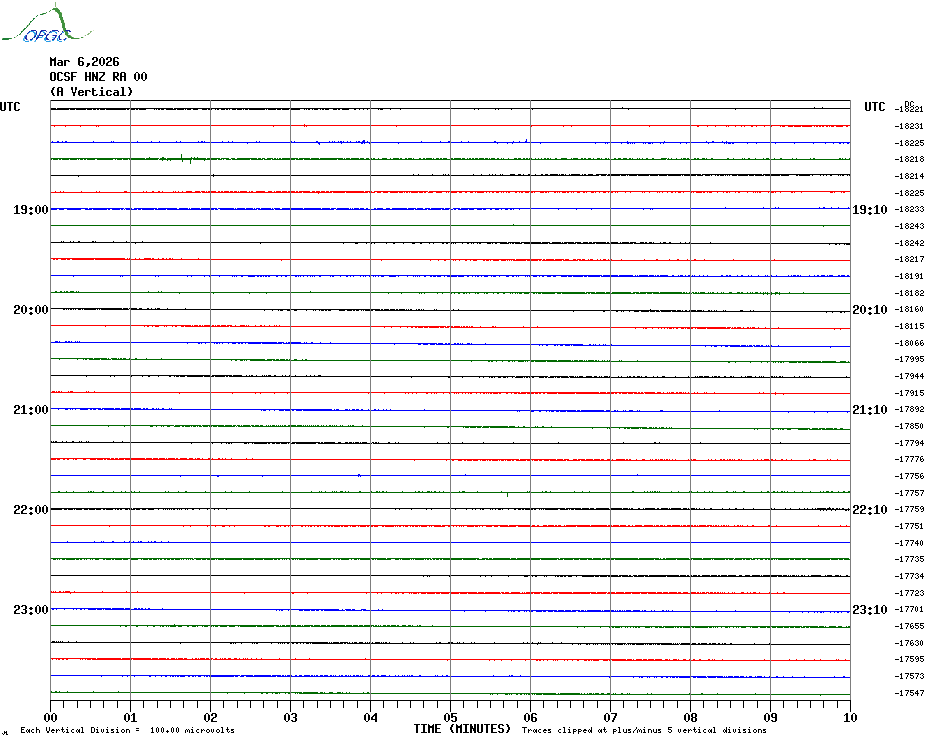Viewport: 930px width, 744px height.
Task: Click the DC offset value -17892
Action: (909, 409)
